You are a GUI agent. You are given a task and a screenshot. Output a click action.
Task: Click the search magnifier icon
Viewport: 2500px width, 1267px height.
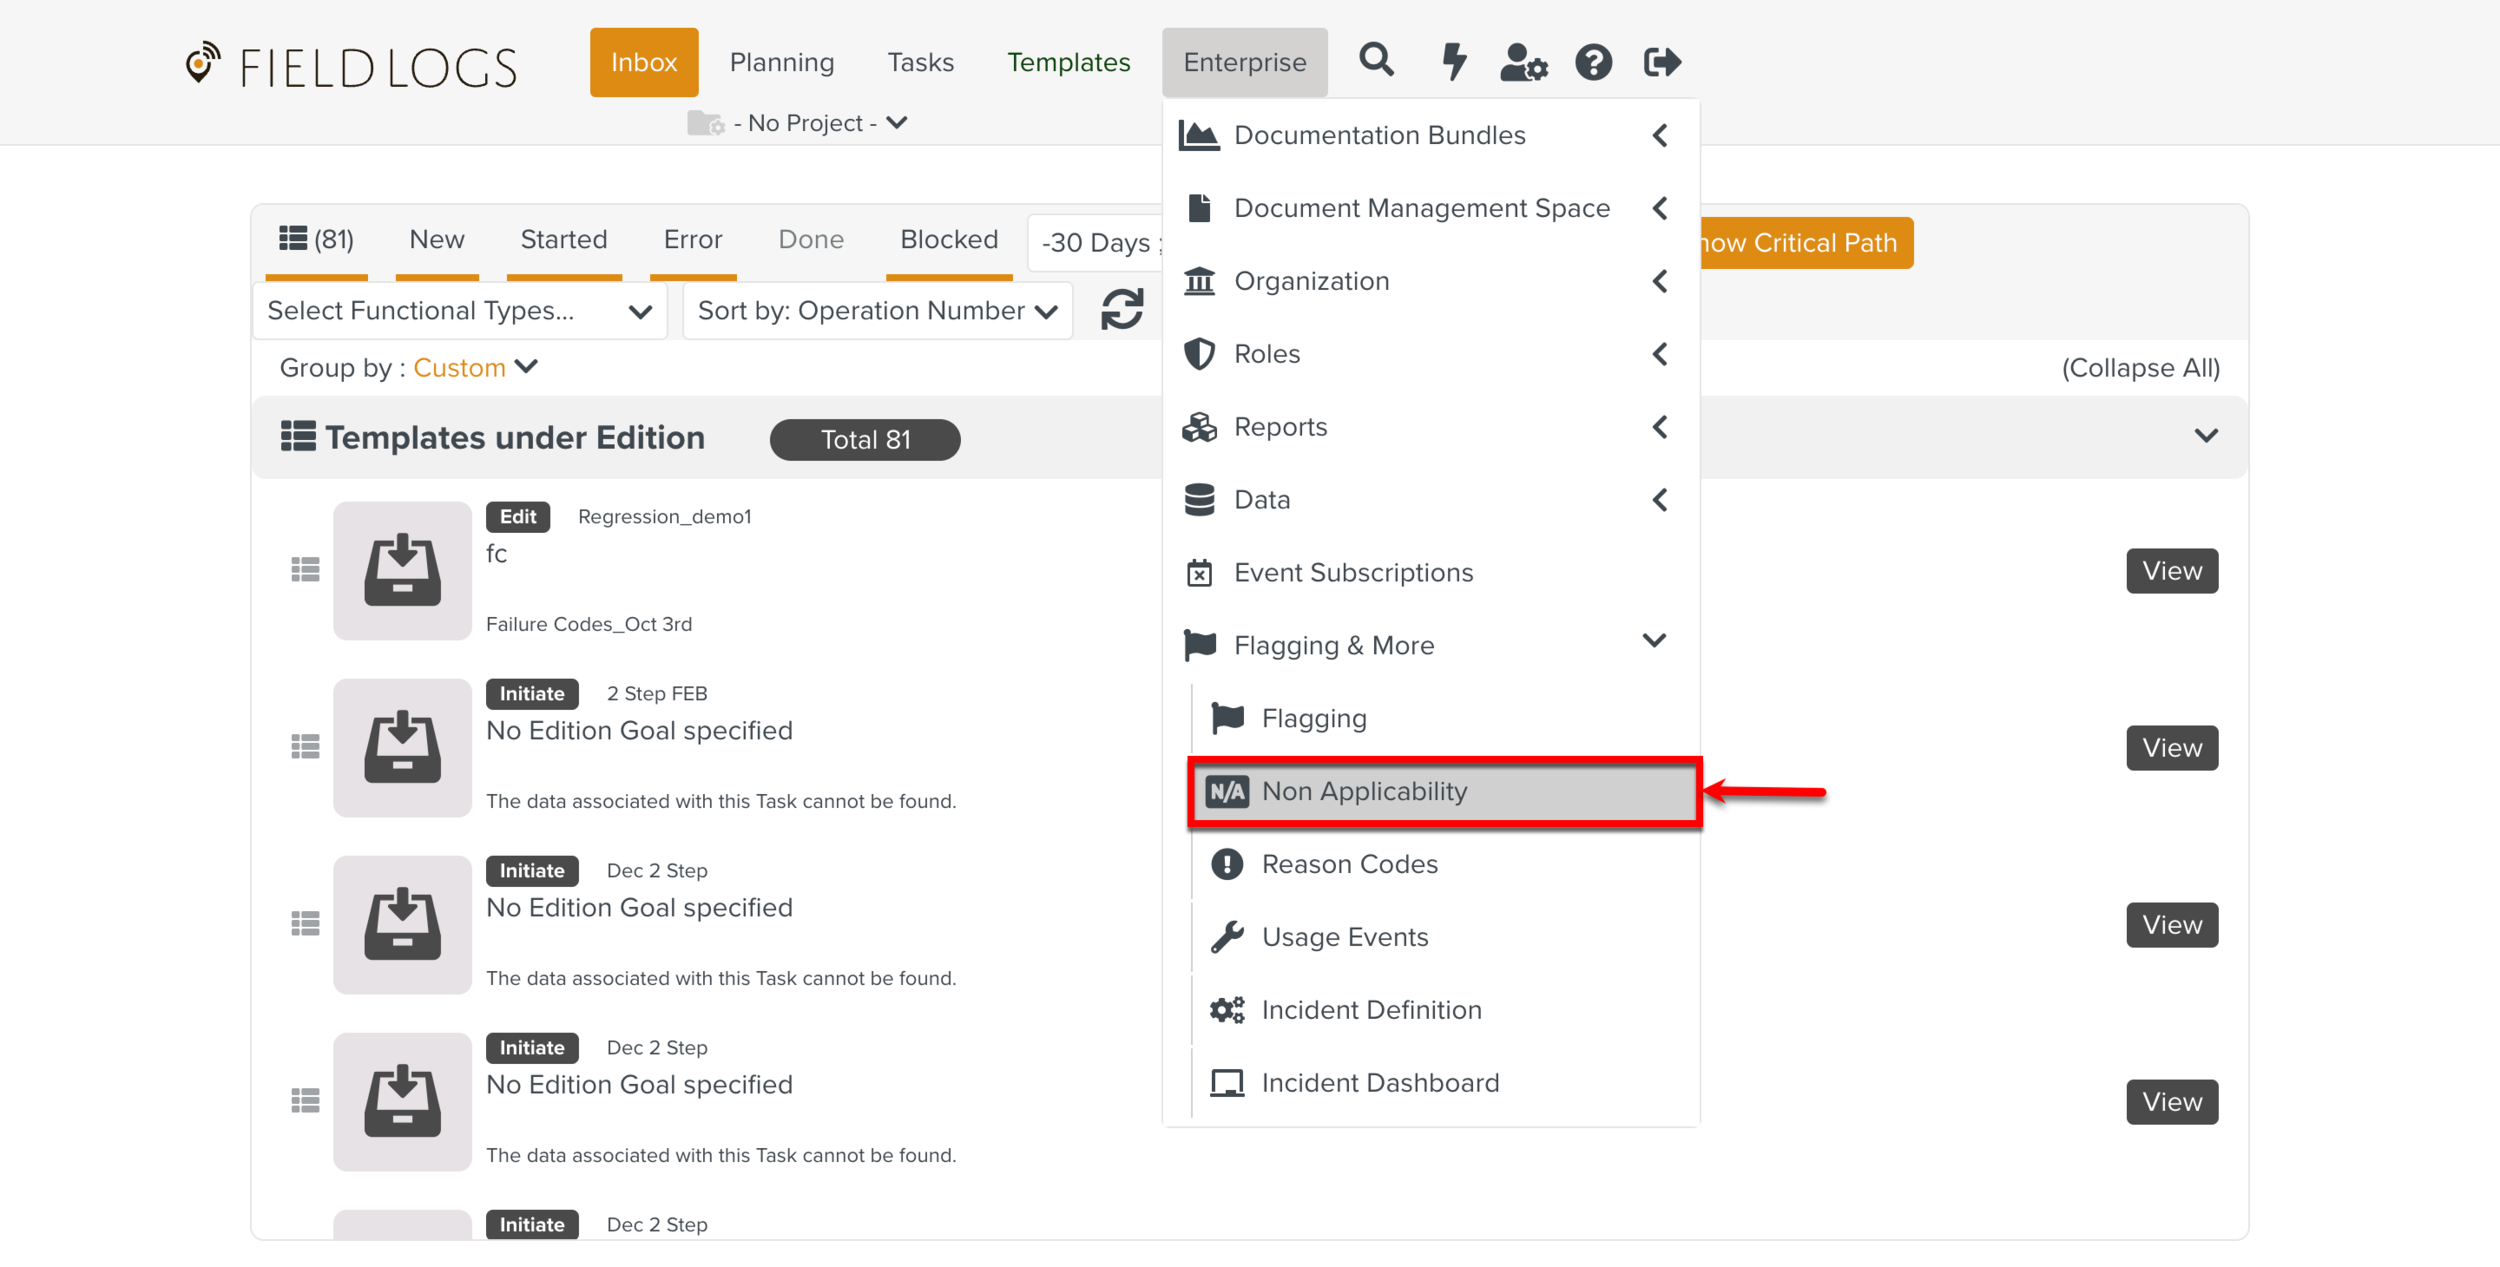(1376, 61)
